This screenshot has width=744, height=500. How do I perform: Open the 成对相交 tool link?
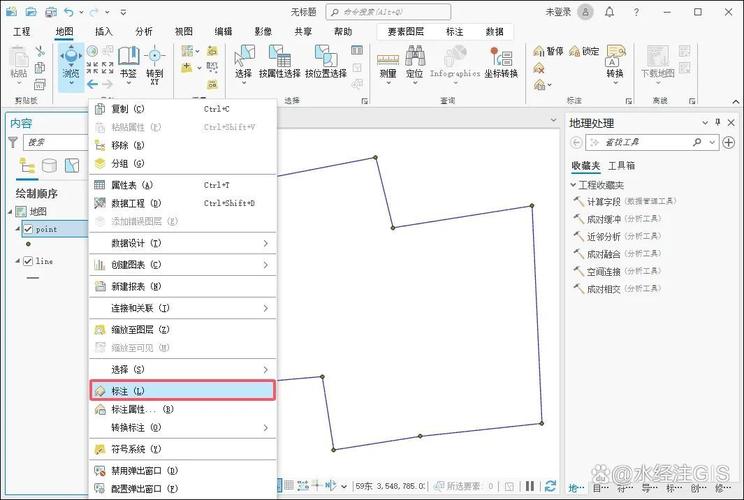point(604,288)
